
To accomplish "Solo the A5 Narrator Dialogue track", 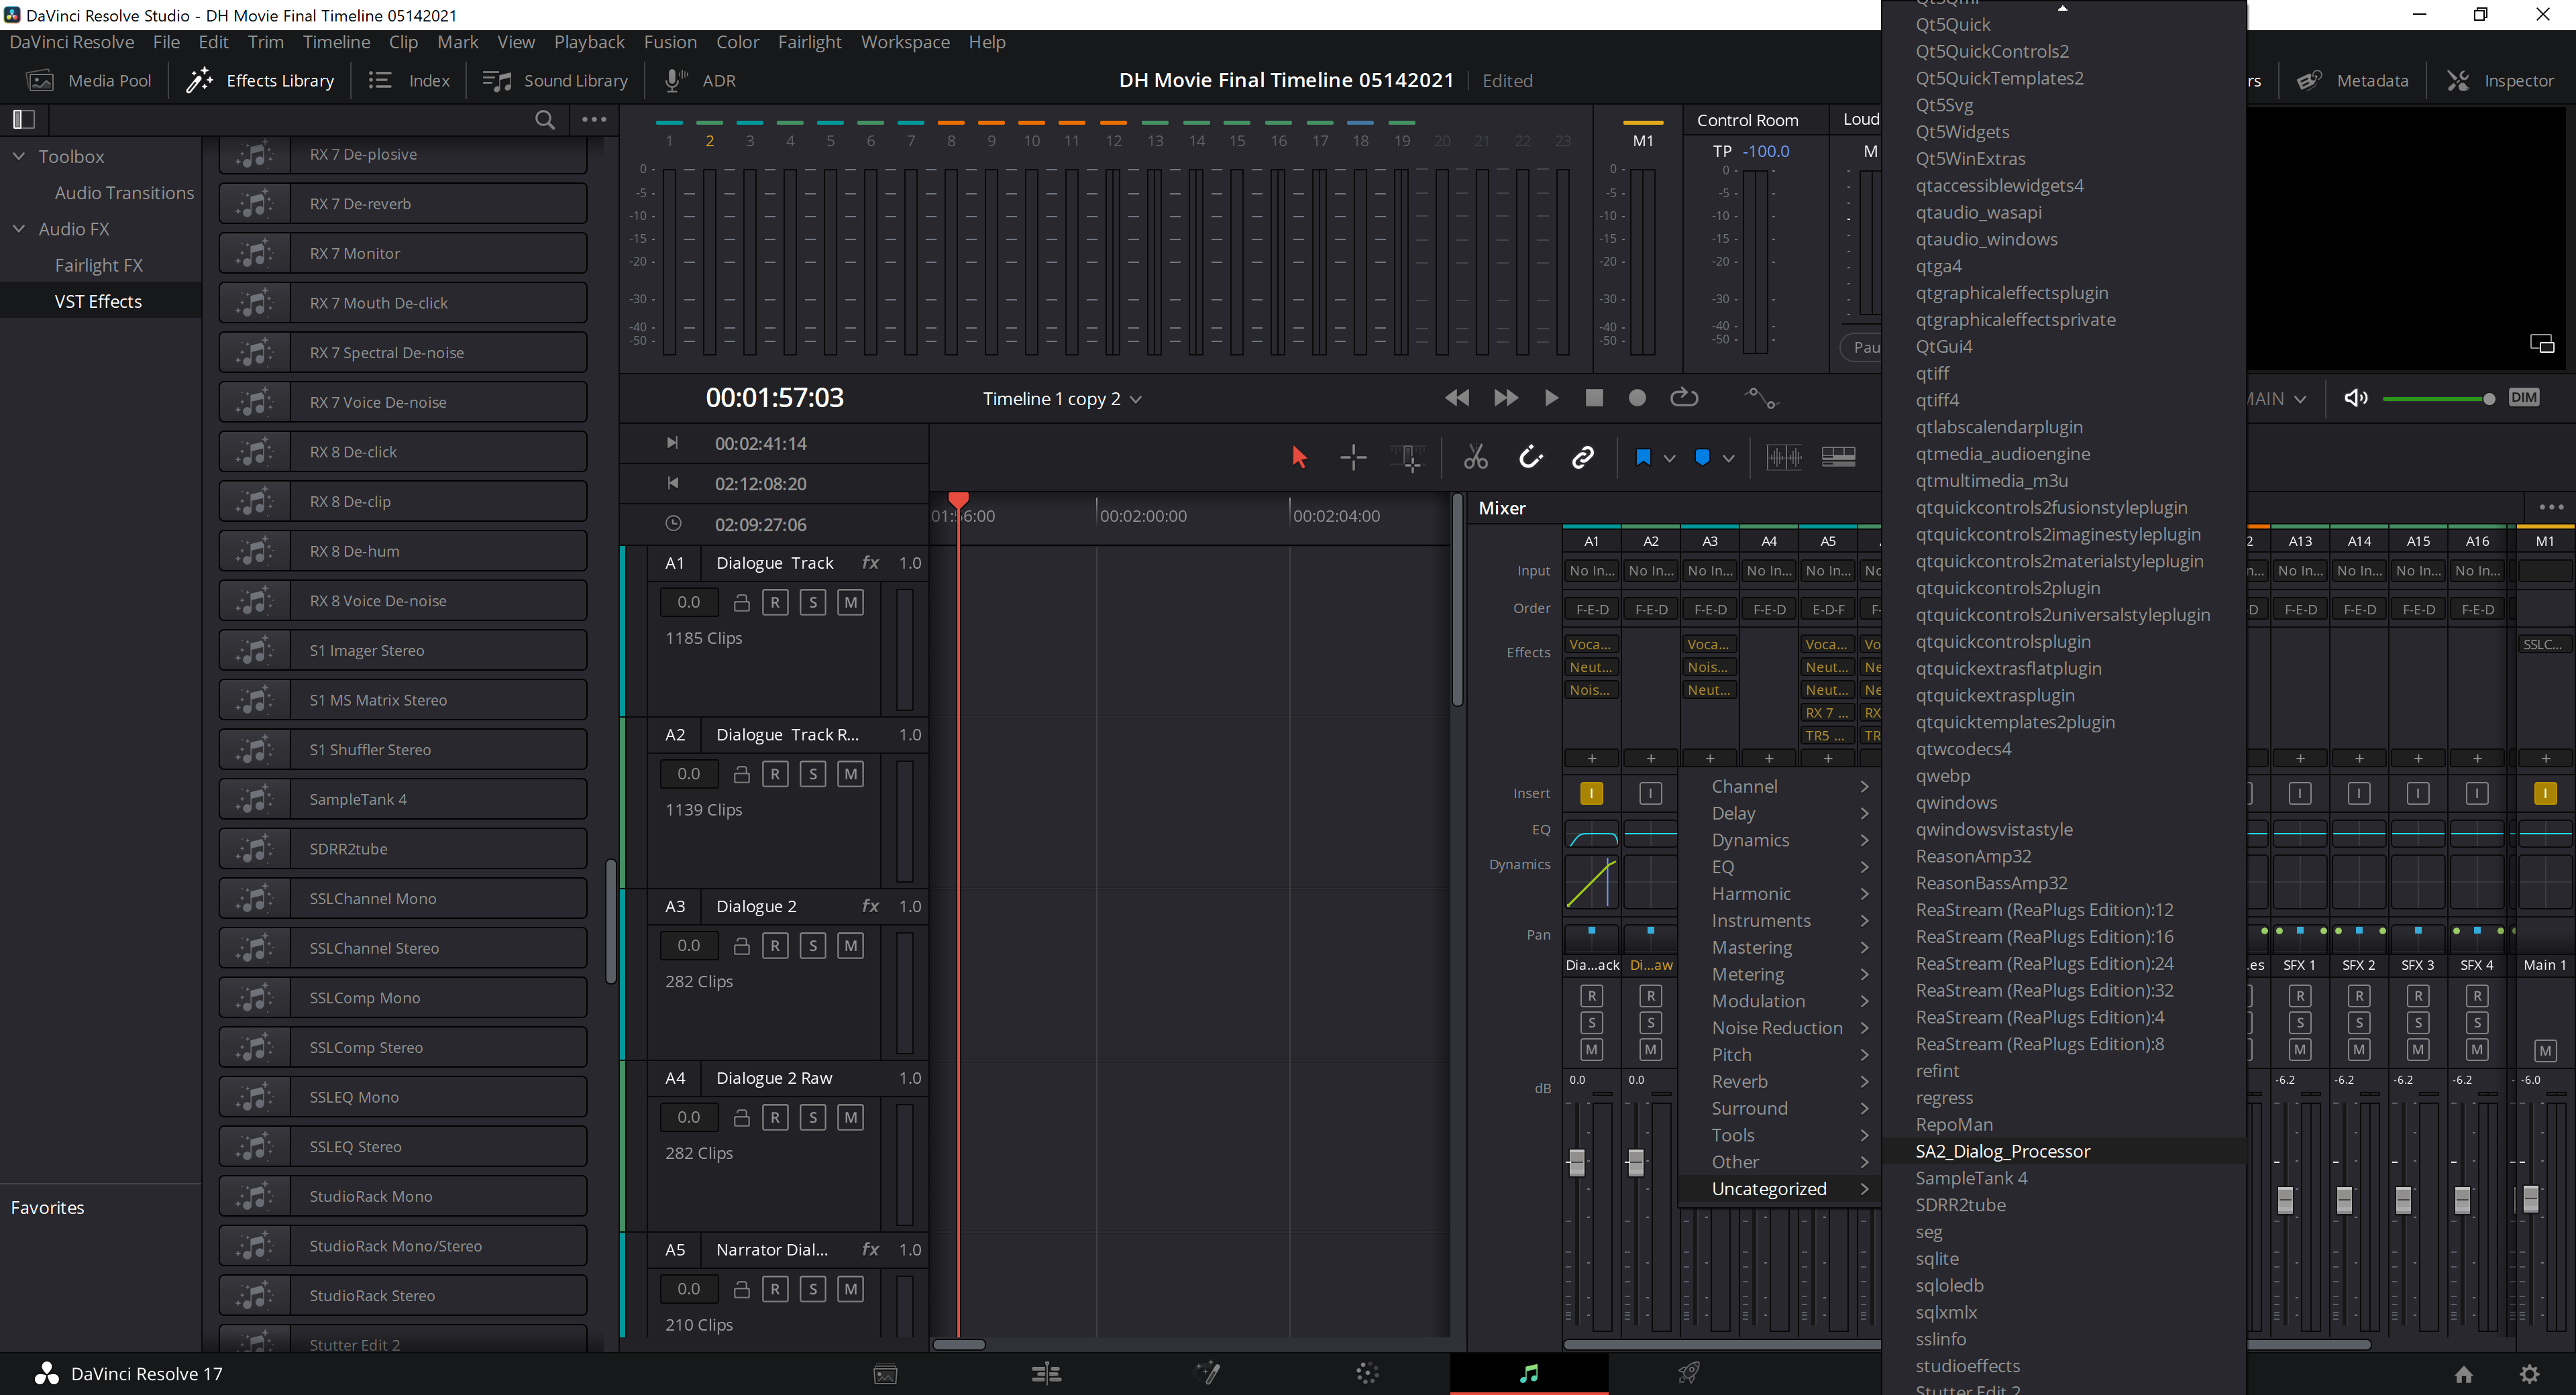I will 813,1289.
